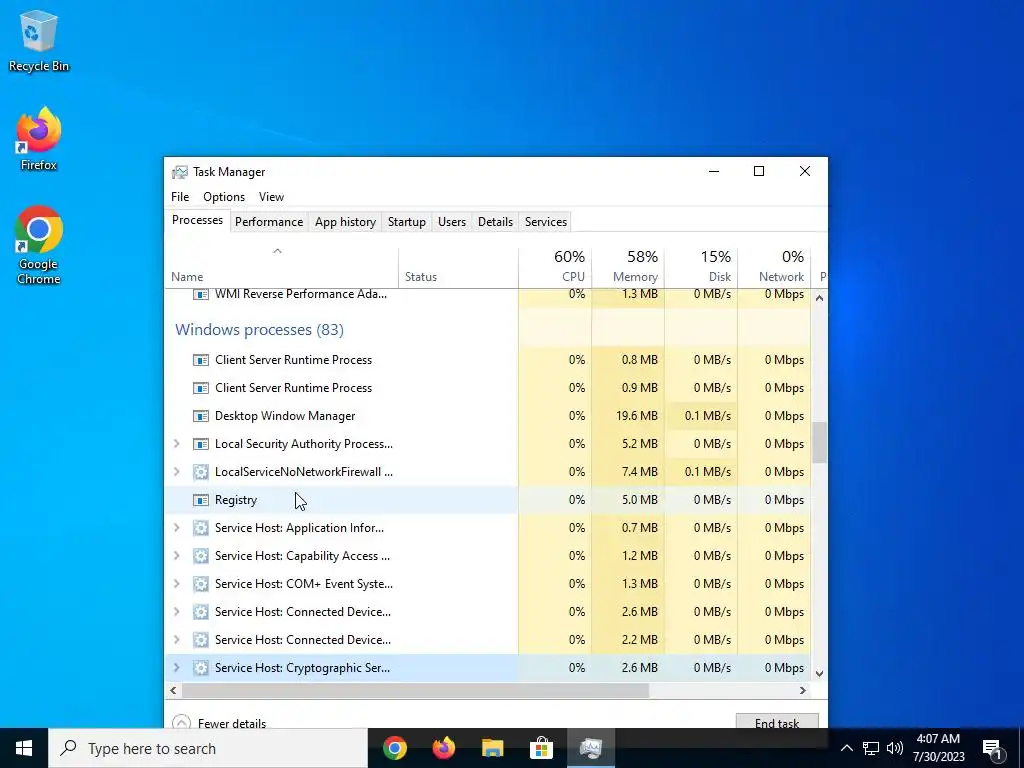The height and width of the screenshot is (768, 1024).
Task: Show hidden system tray icons
Action: [x=846, y=748]
